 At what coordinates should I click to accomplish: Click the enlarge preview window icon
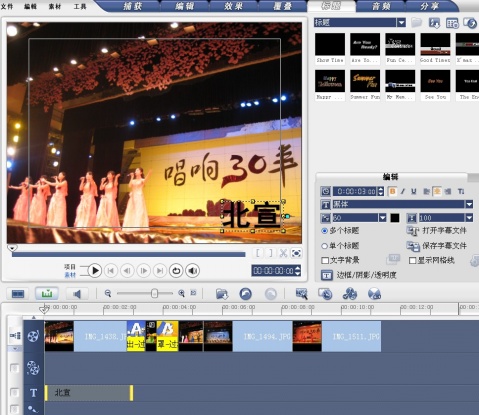click(x=296, y=253)
